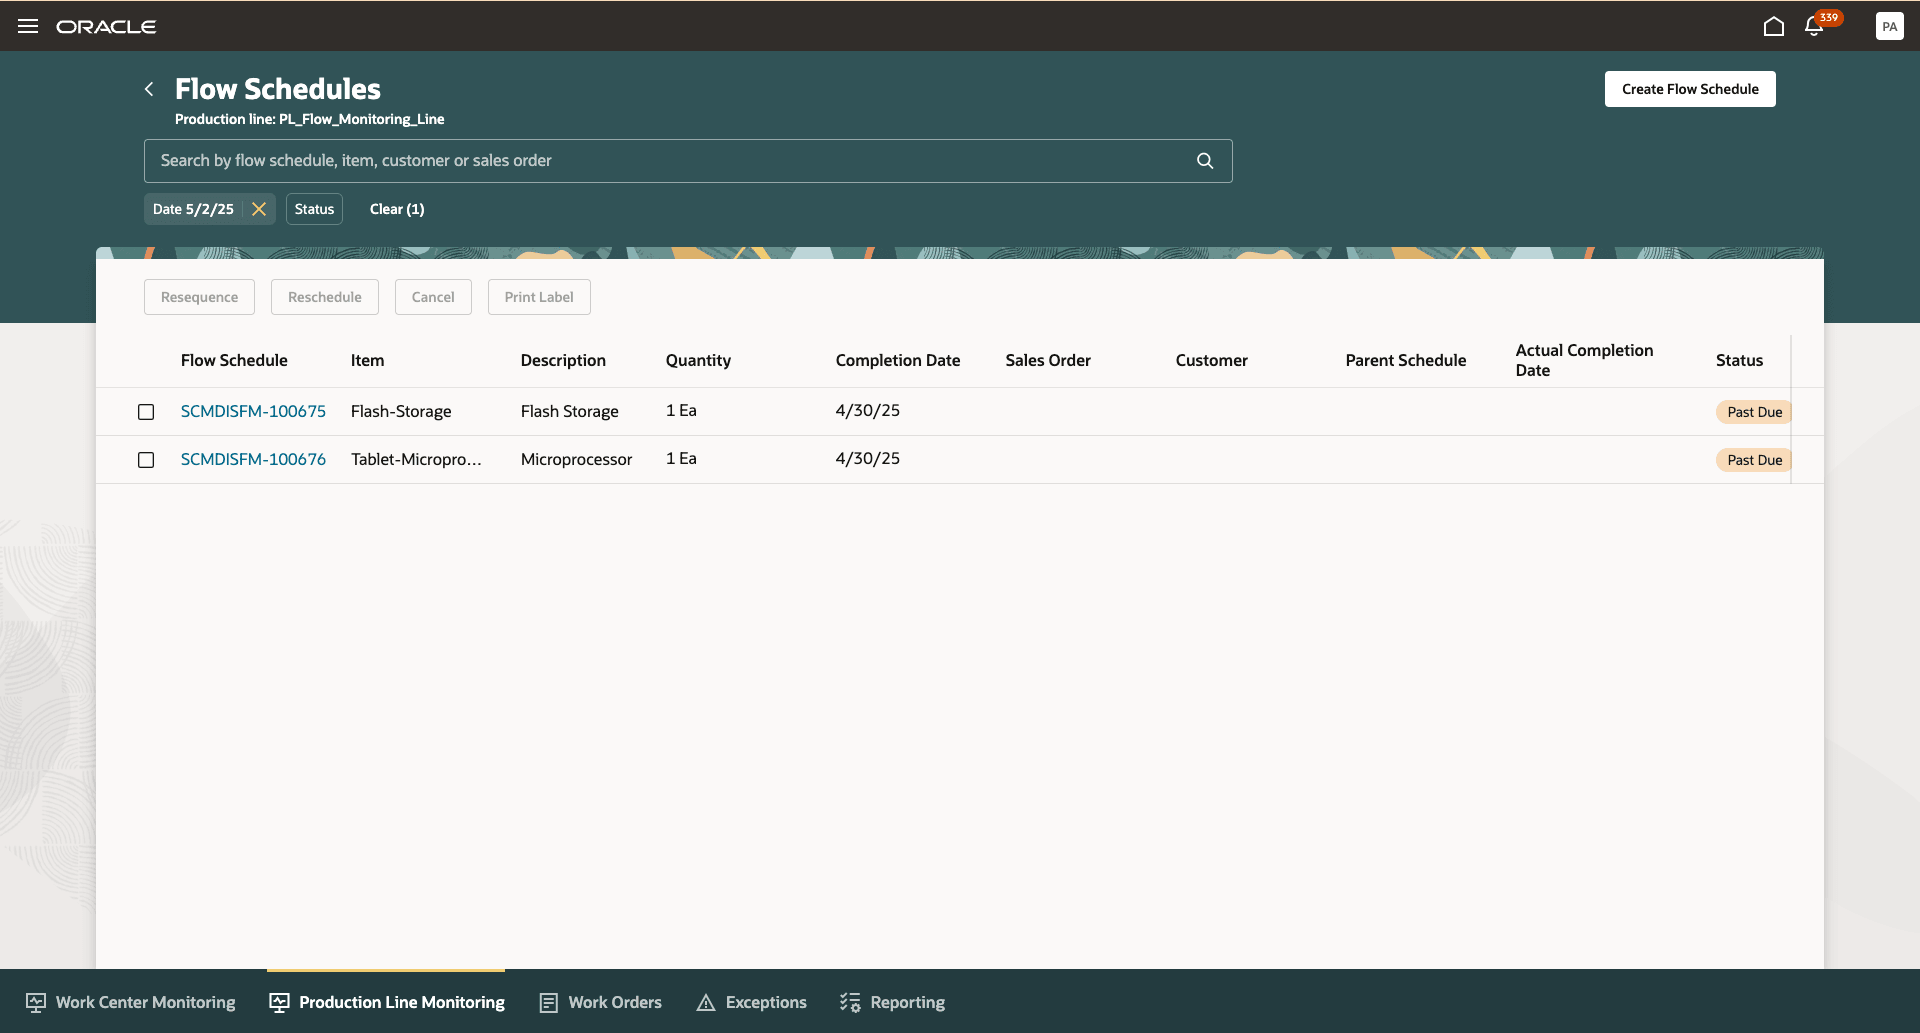
Task: Click the Description column header
Action: (563, 360)
